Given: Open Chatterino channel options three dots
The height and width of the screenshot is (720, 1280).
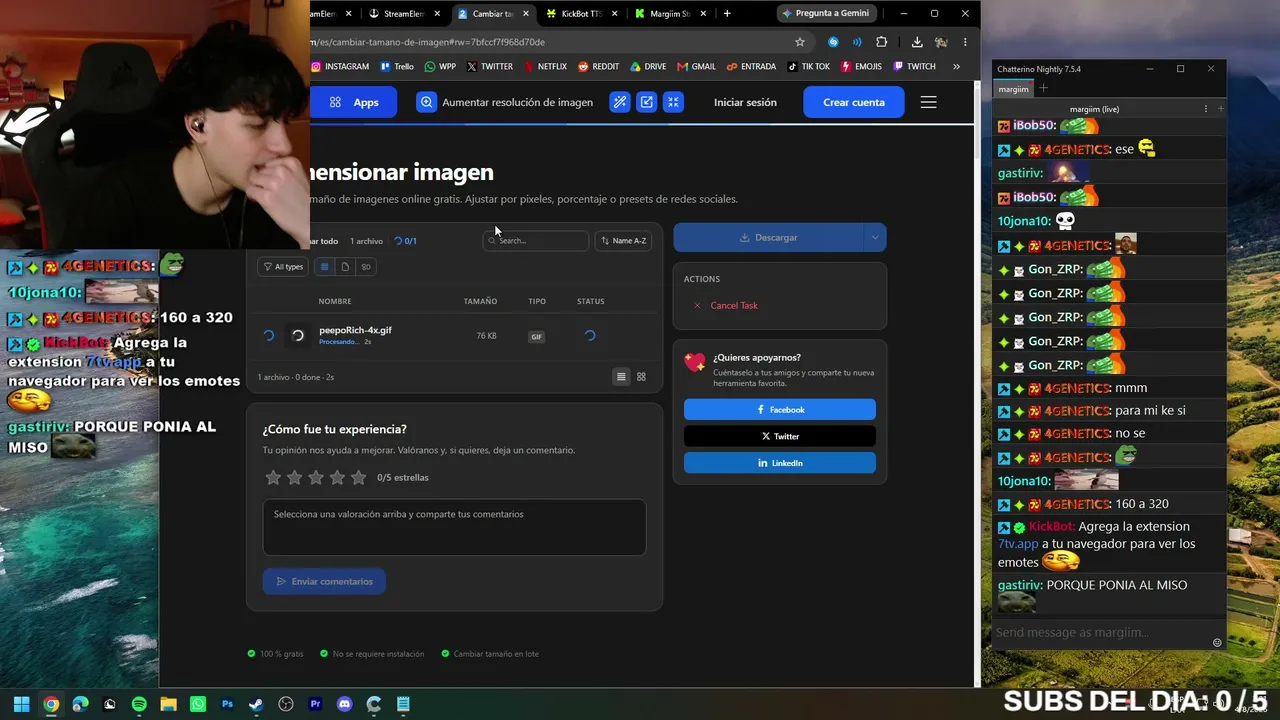Looking at the screenshot, I should [1206, 108].
